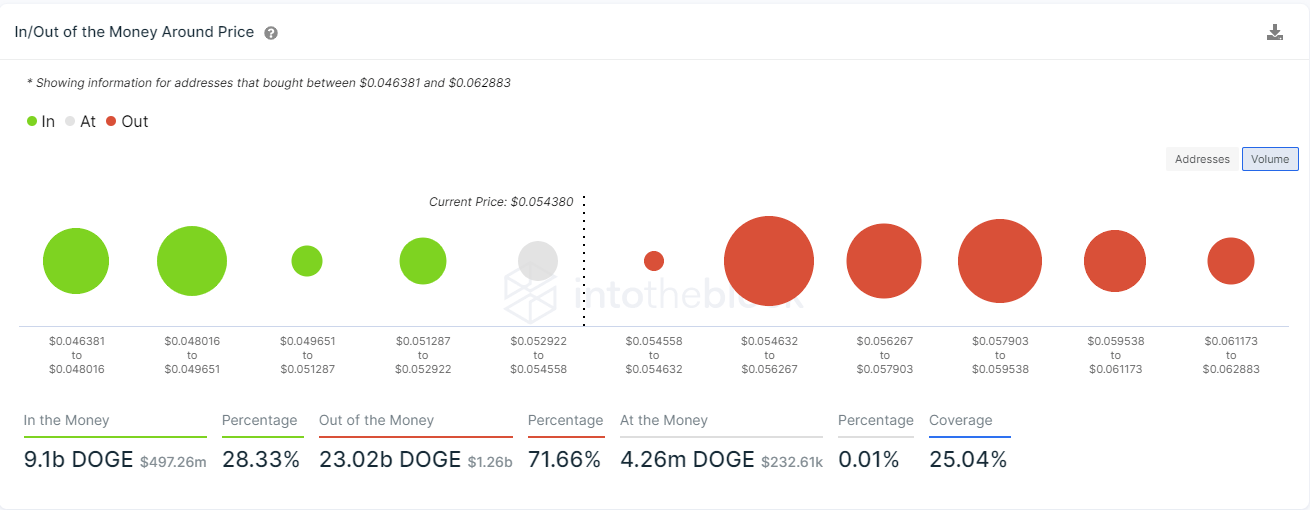Select the $0.046381 to $0.048016 green bubble

pyautogui.click(x=76, y=261)
